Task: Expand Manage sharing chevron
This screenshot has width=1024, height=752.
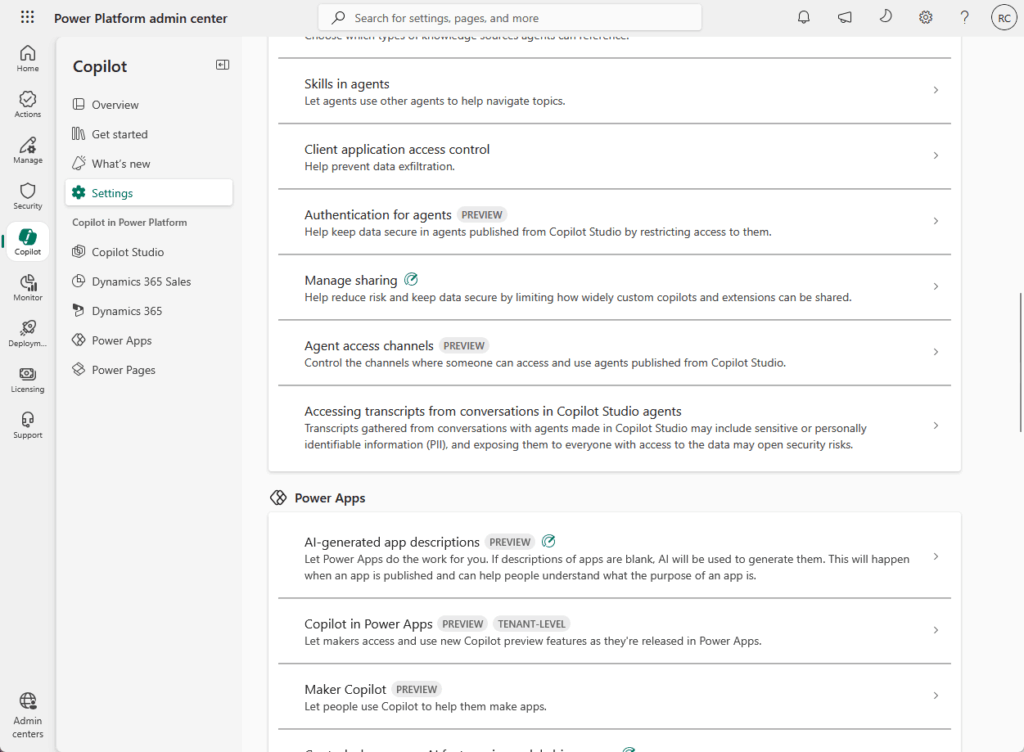Action: (x=936, y=286)
